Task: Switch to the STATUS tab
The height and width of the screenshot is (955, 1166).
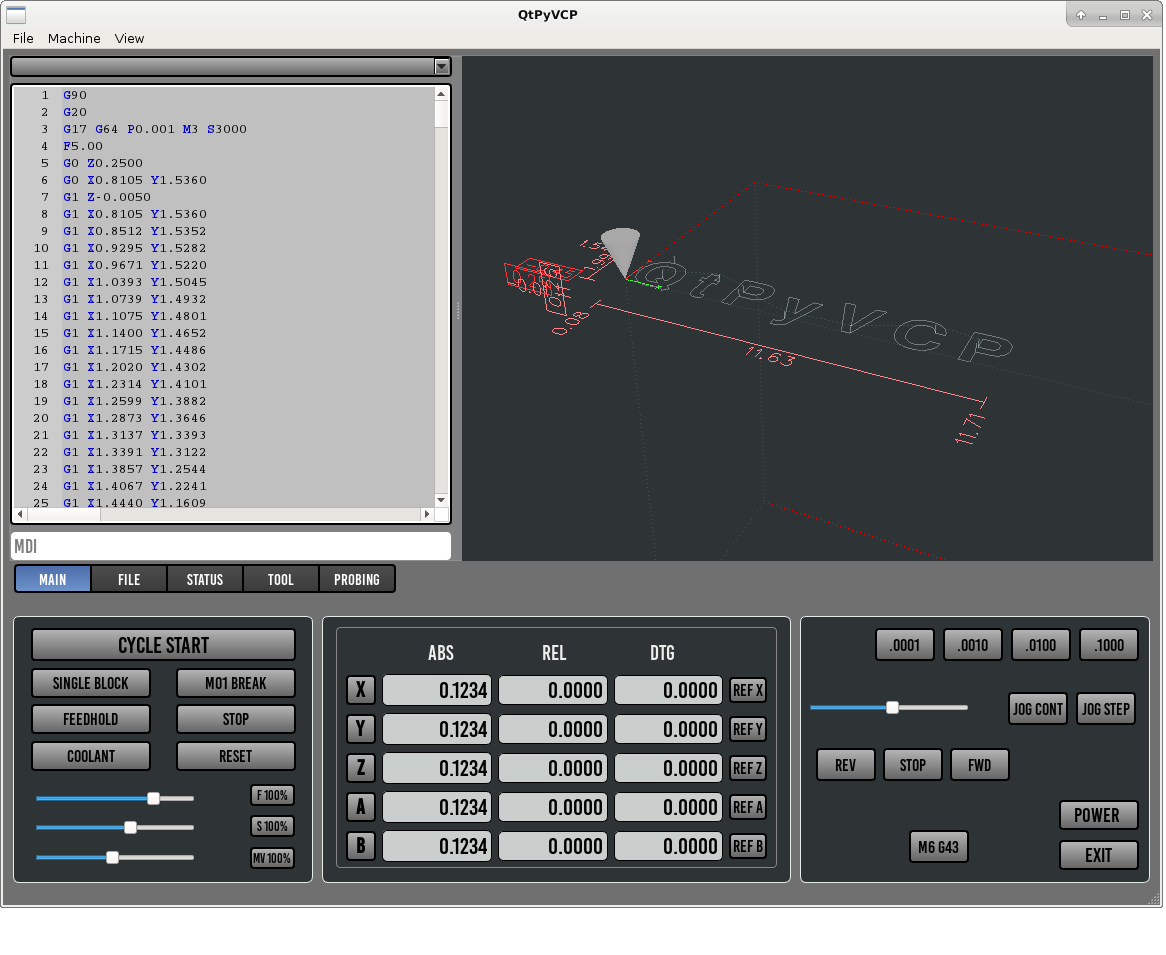Action: pos(204,579)
